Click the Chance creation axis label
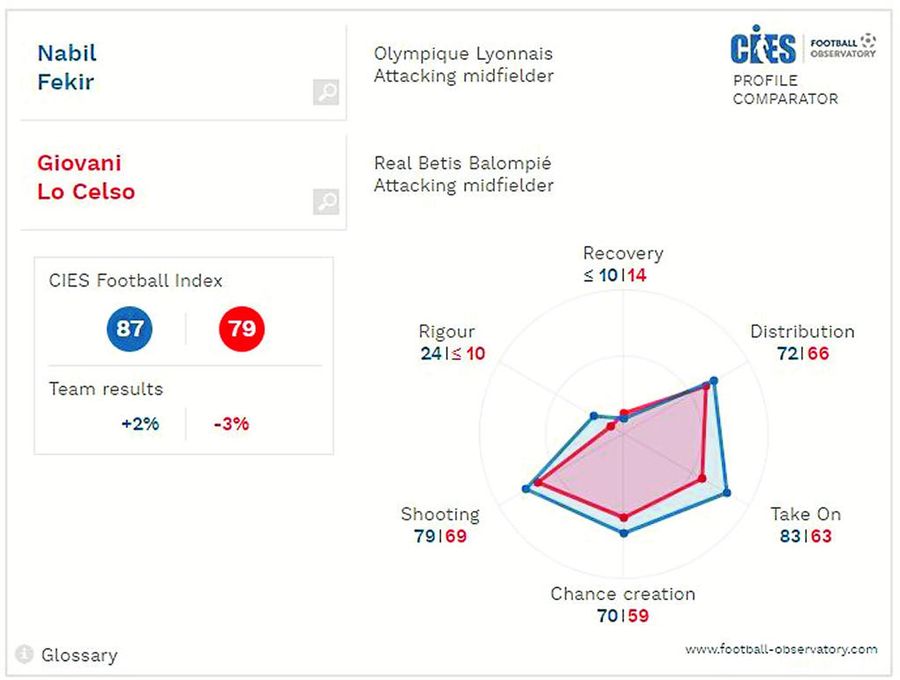This screenshot has width=900, height=680. coord(622,594)
